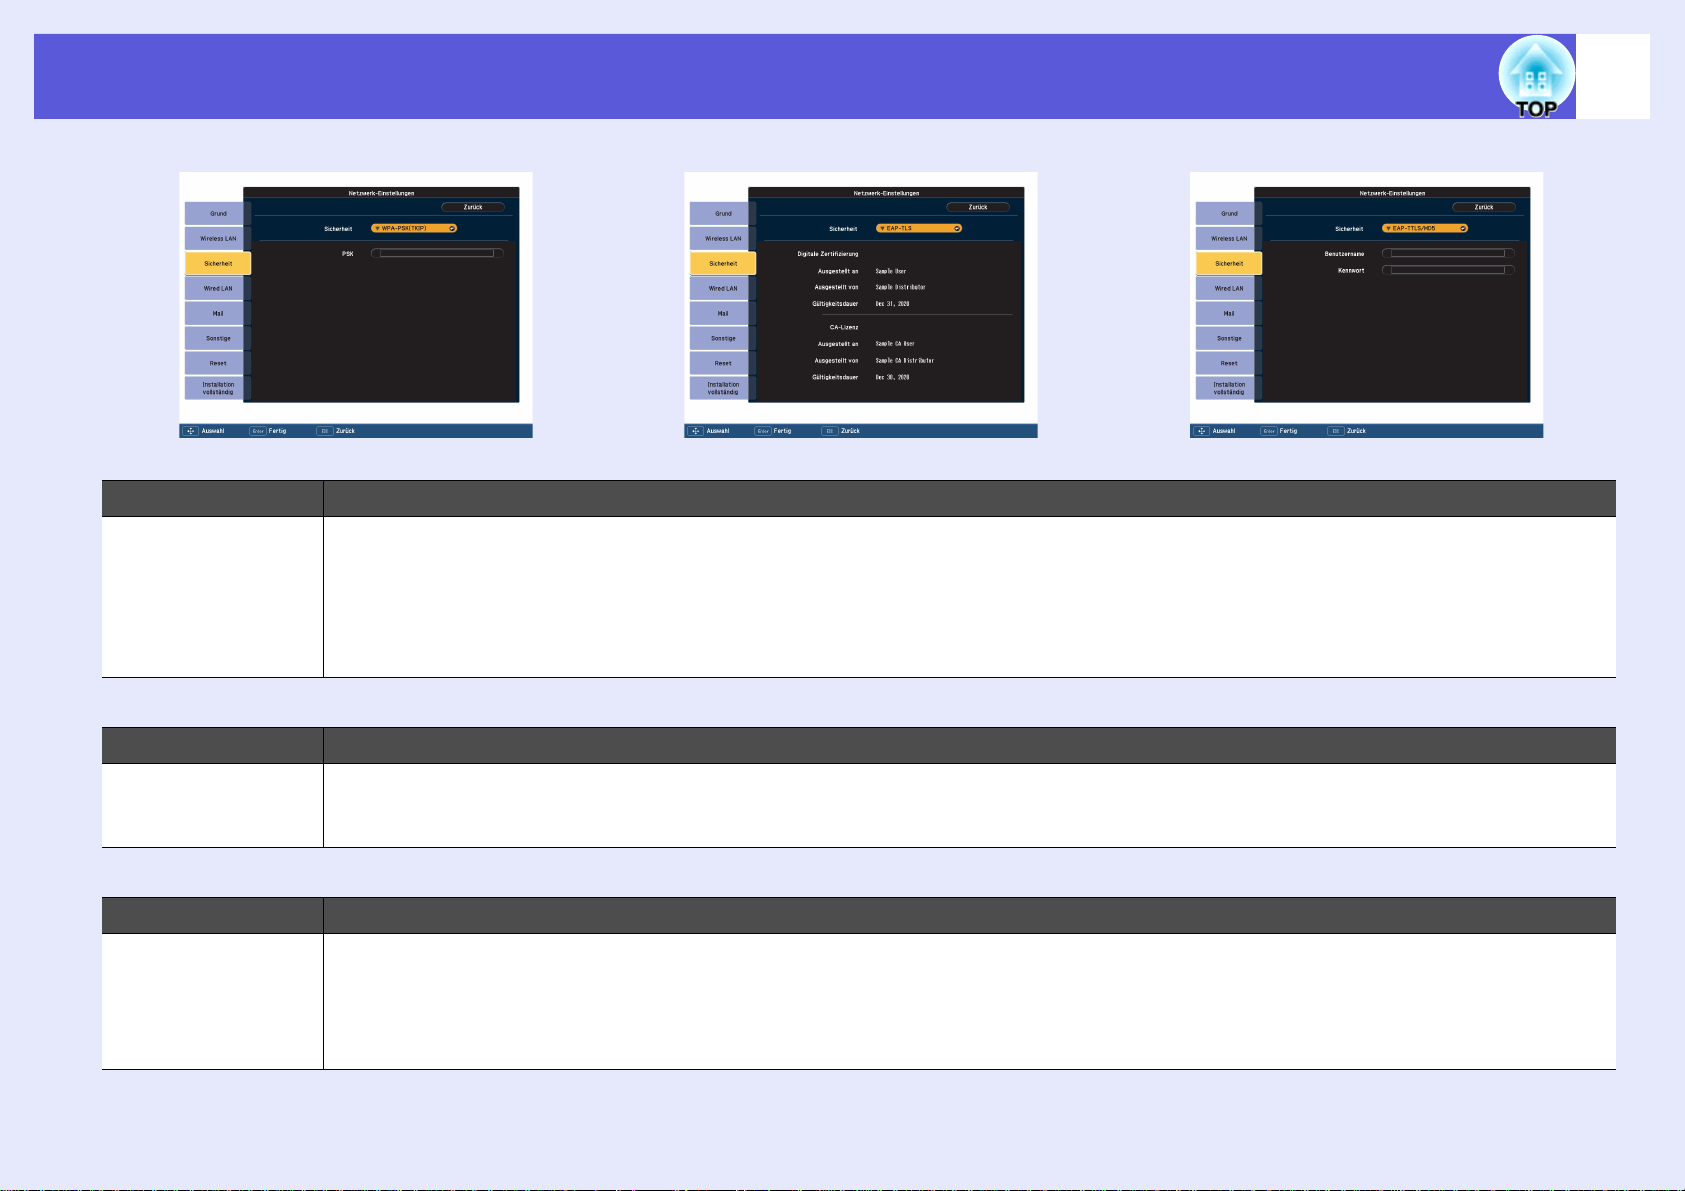
Task: Click Esc key icon in WPA-PSK(TKIP) screen
Action: click(x=325, y=431)
